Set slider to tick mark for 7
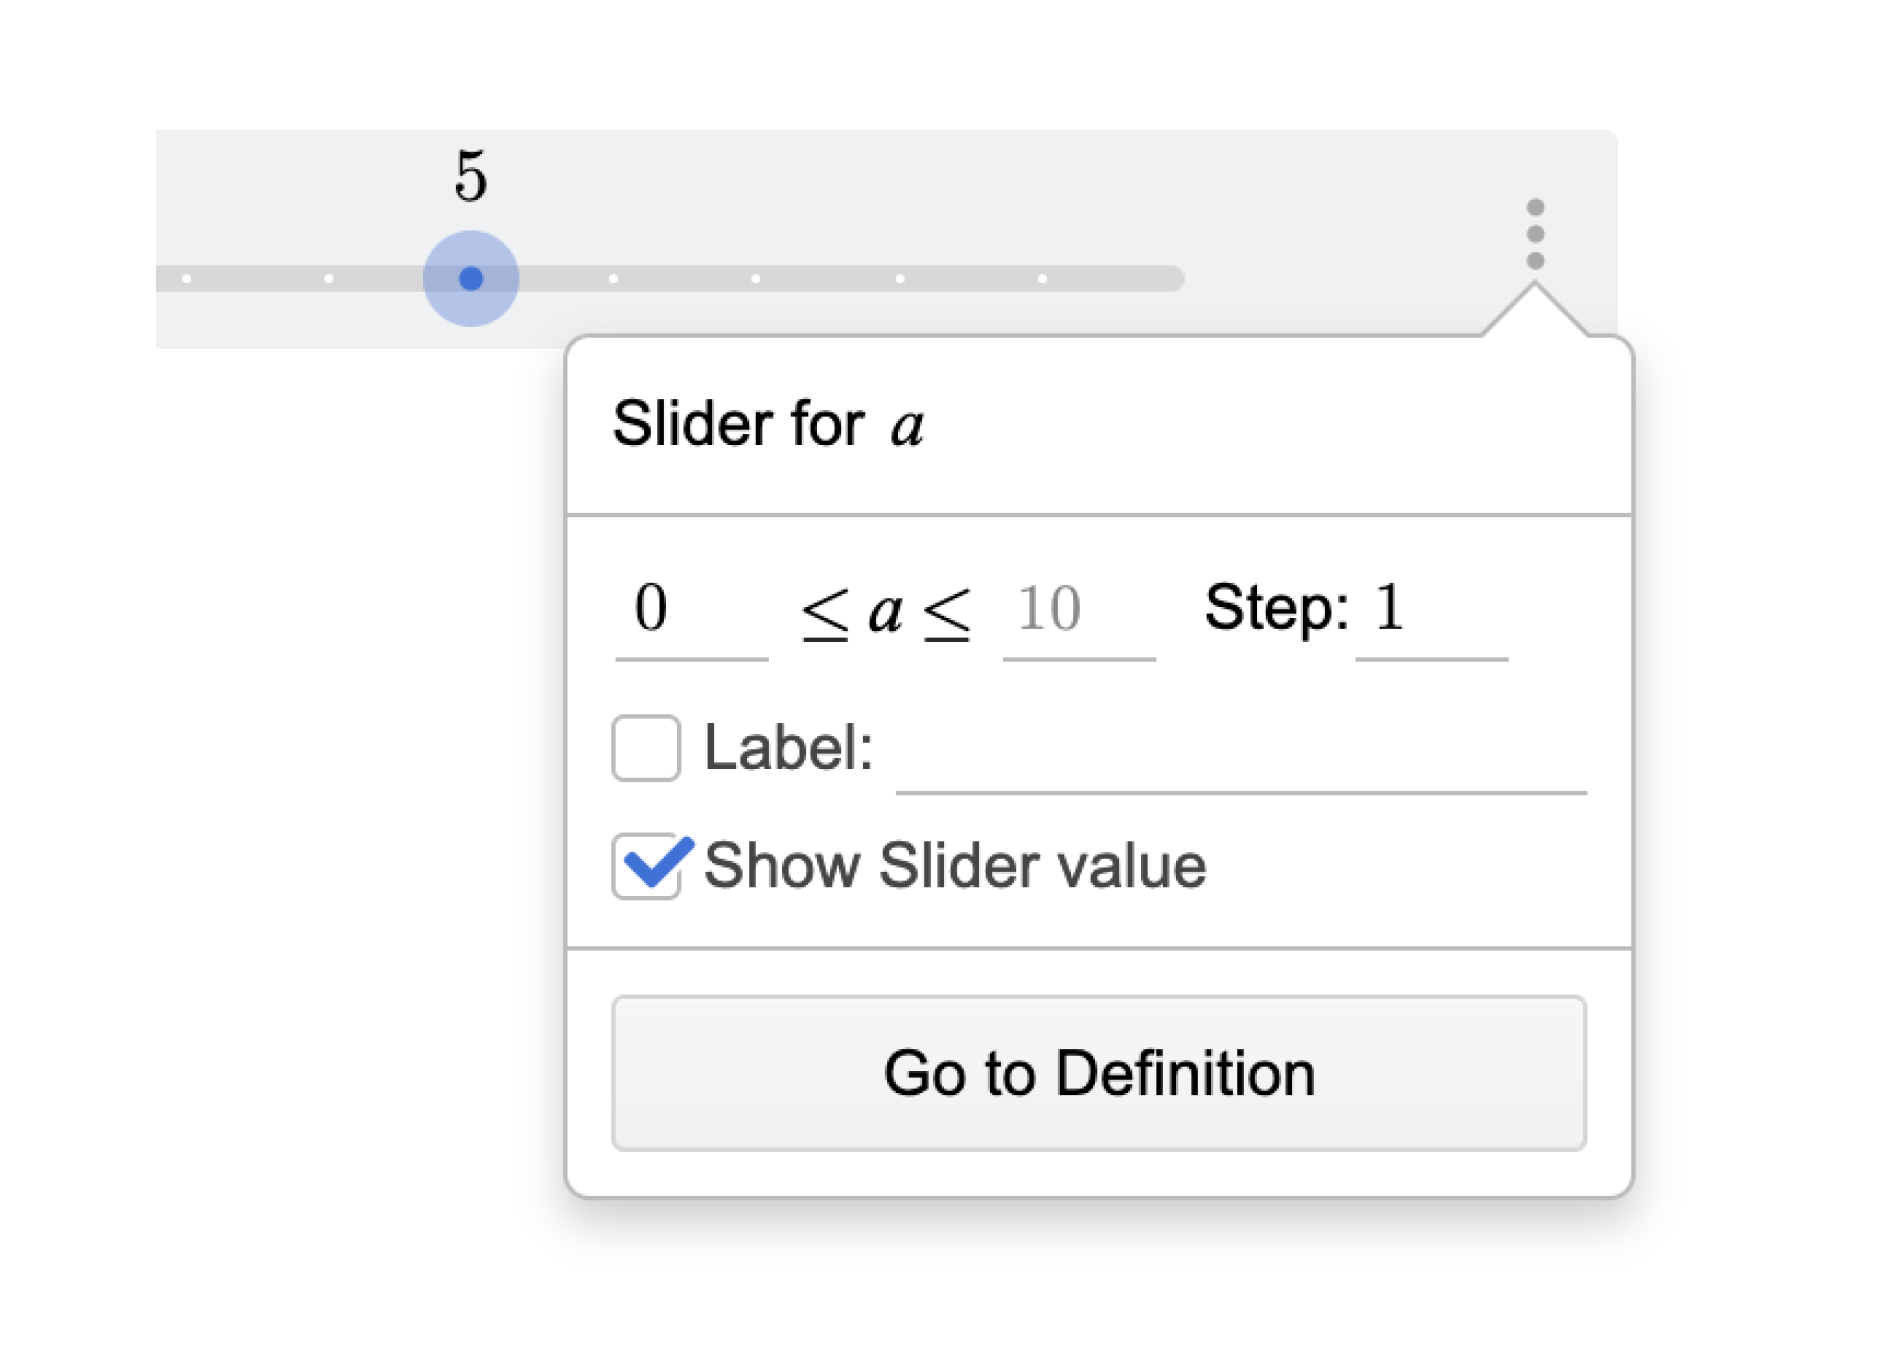Image resolution: width=1884 pixels, height=1372 pixels. [755, 278]
